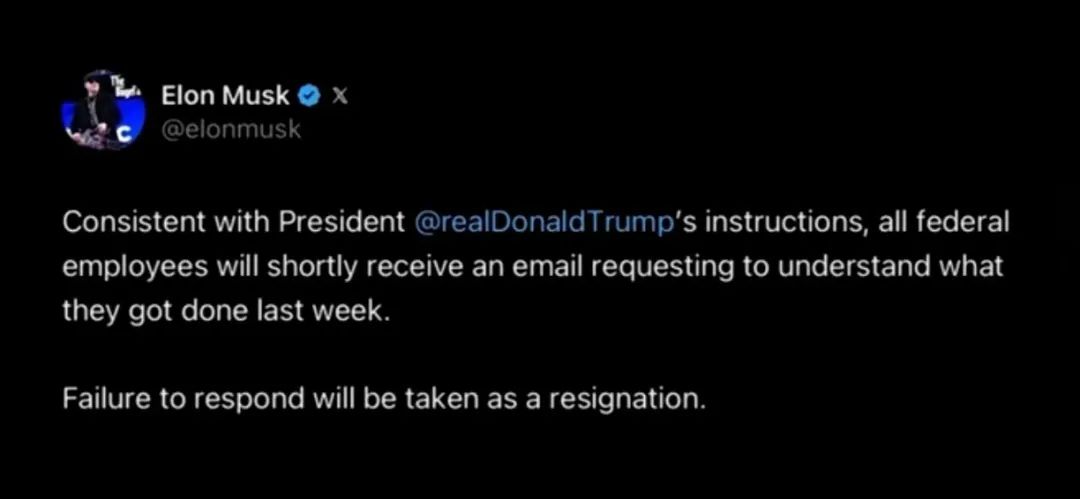Click the "Failure to respond" sentence
Screen dimensions: 1080x499
(384, 398)
